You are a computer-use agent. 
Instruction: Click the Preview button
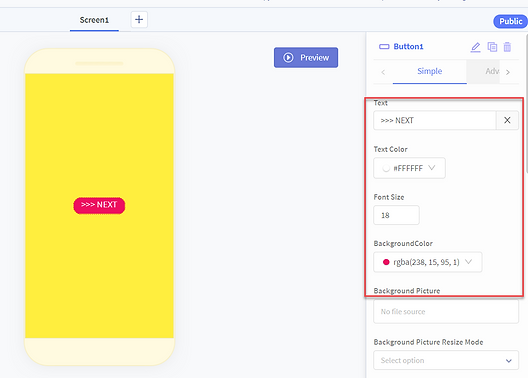[306, 58]
